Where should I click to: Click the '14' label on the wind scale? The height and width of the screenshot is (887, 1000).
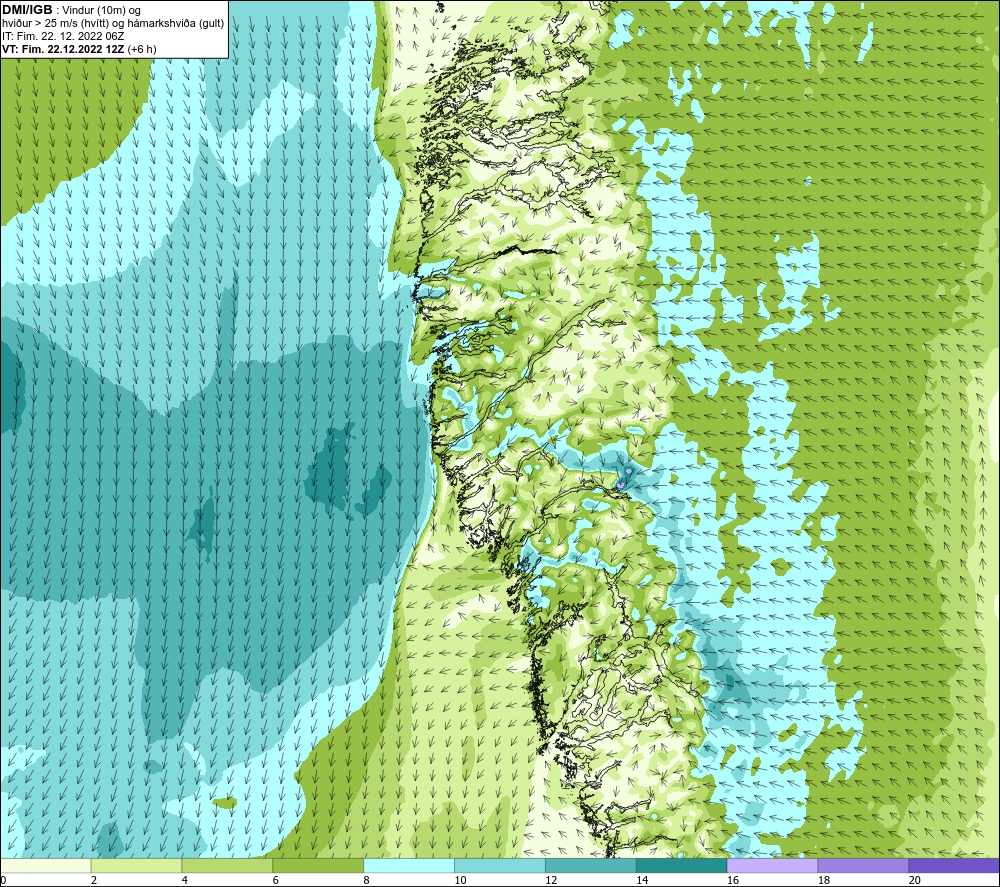pyautogui.click(x=642, y=880)
